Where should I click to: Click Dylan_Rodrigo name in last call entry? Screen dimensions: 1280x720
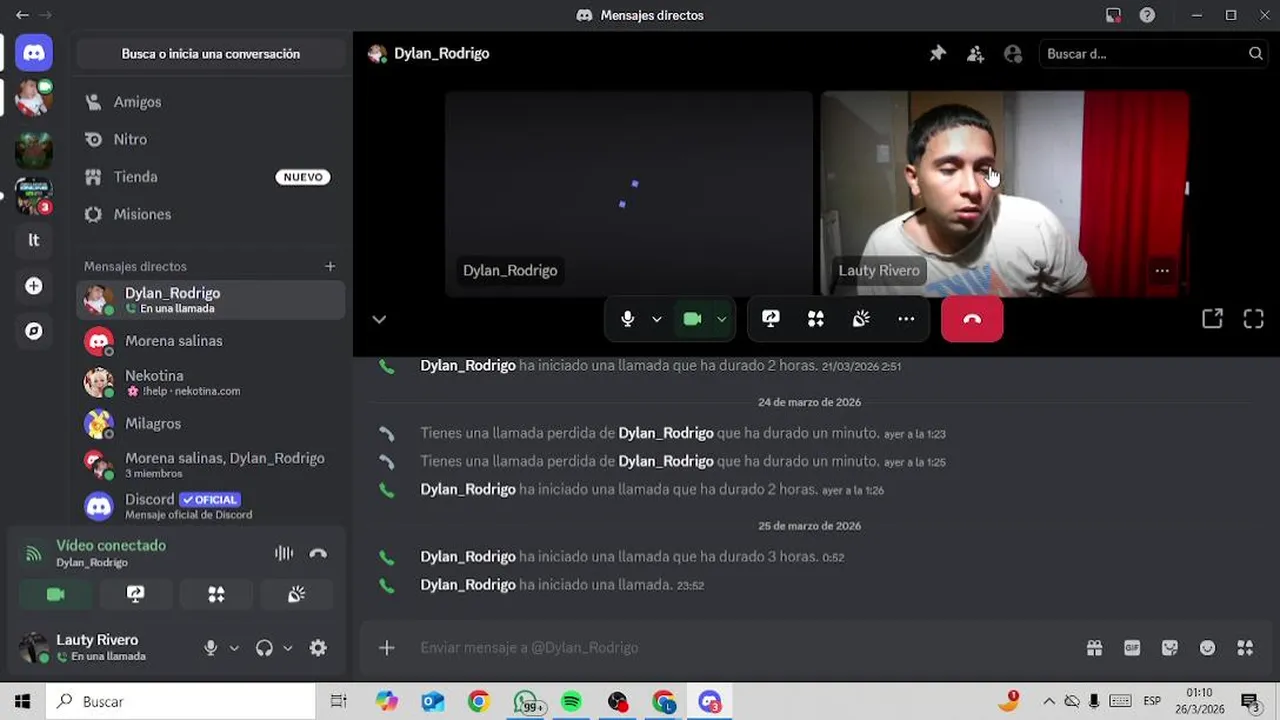click(468, 584)
